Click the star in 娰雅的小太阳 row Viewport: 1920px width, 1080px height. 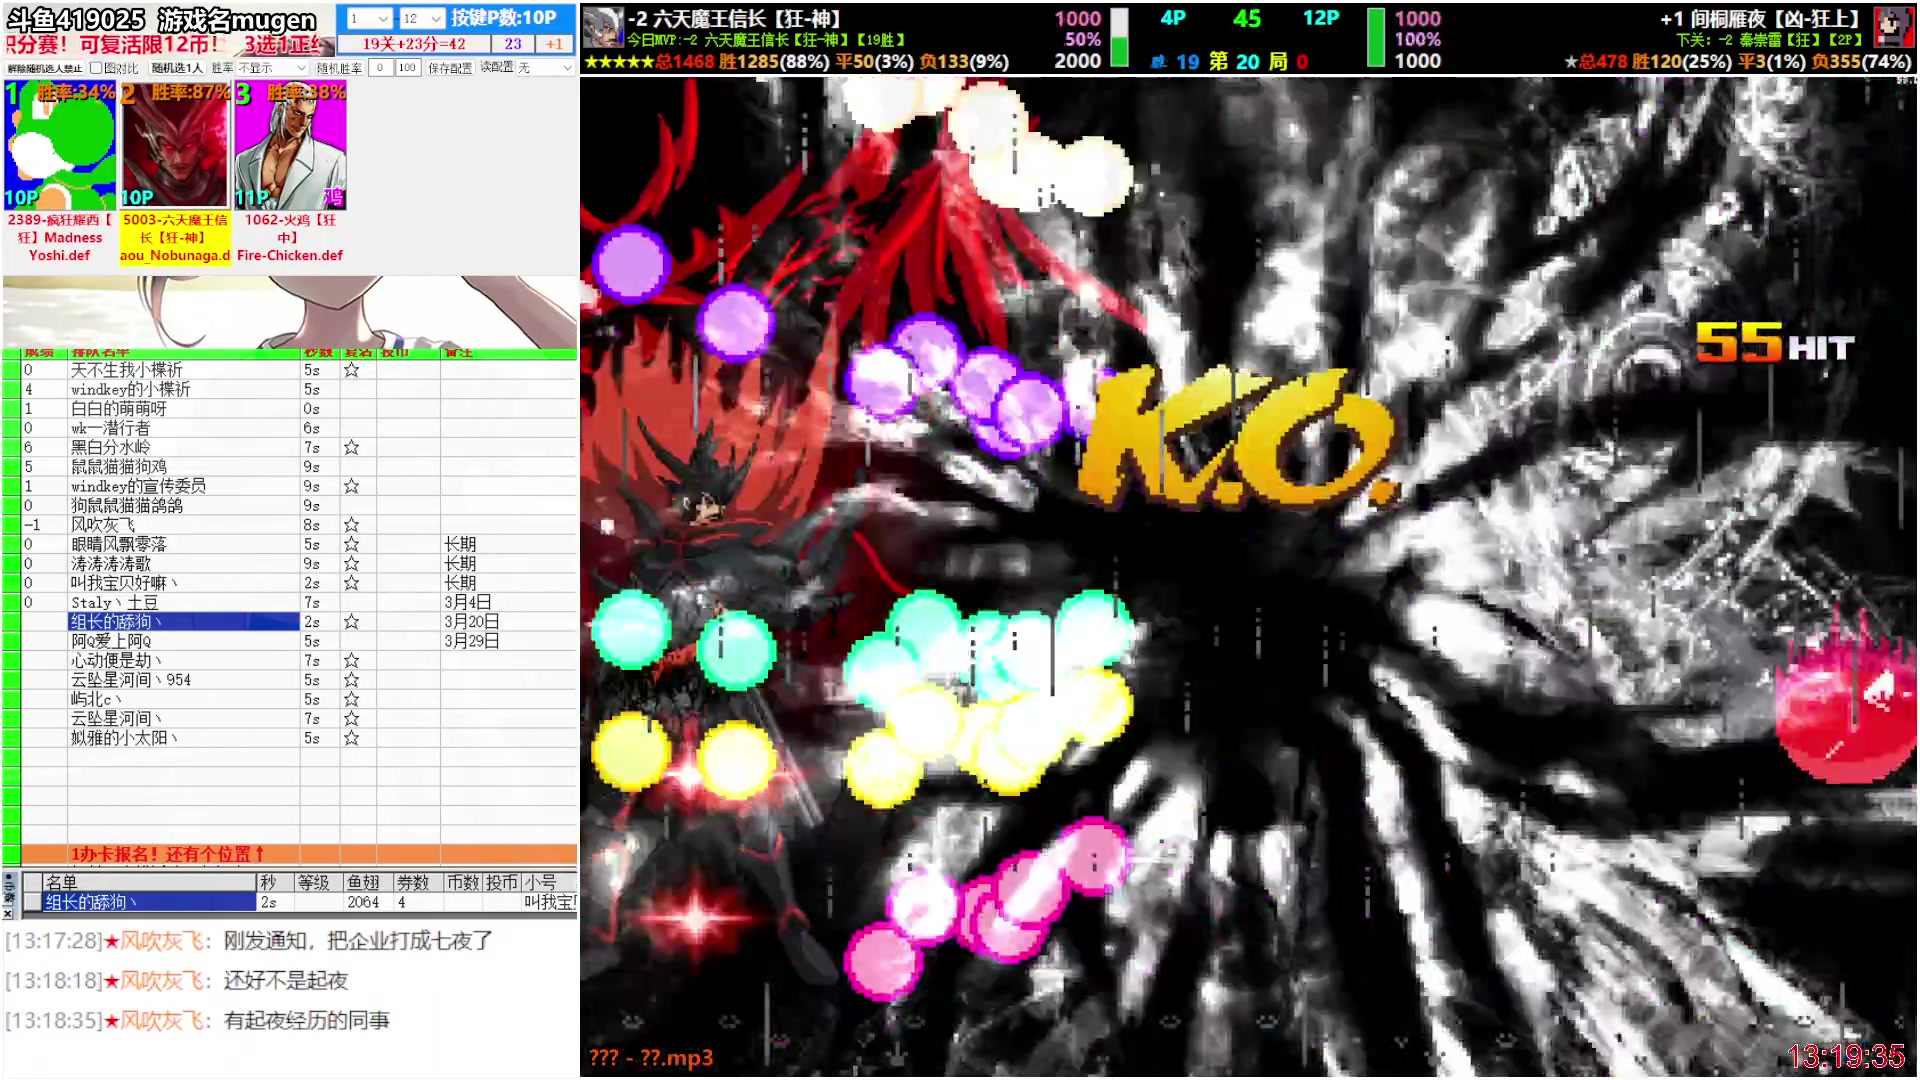(351, 738)
